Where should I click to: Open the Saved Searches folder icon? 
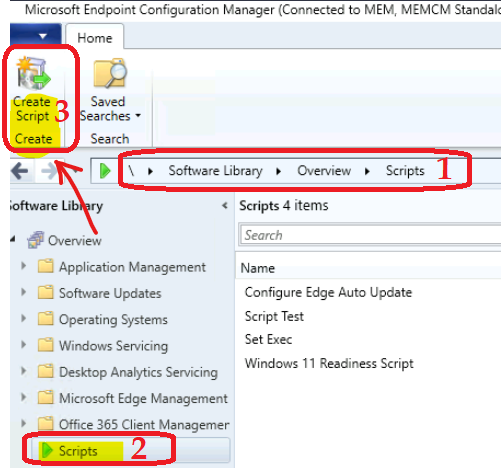[x=110, y=73]
